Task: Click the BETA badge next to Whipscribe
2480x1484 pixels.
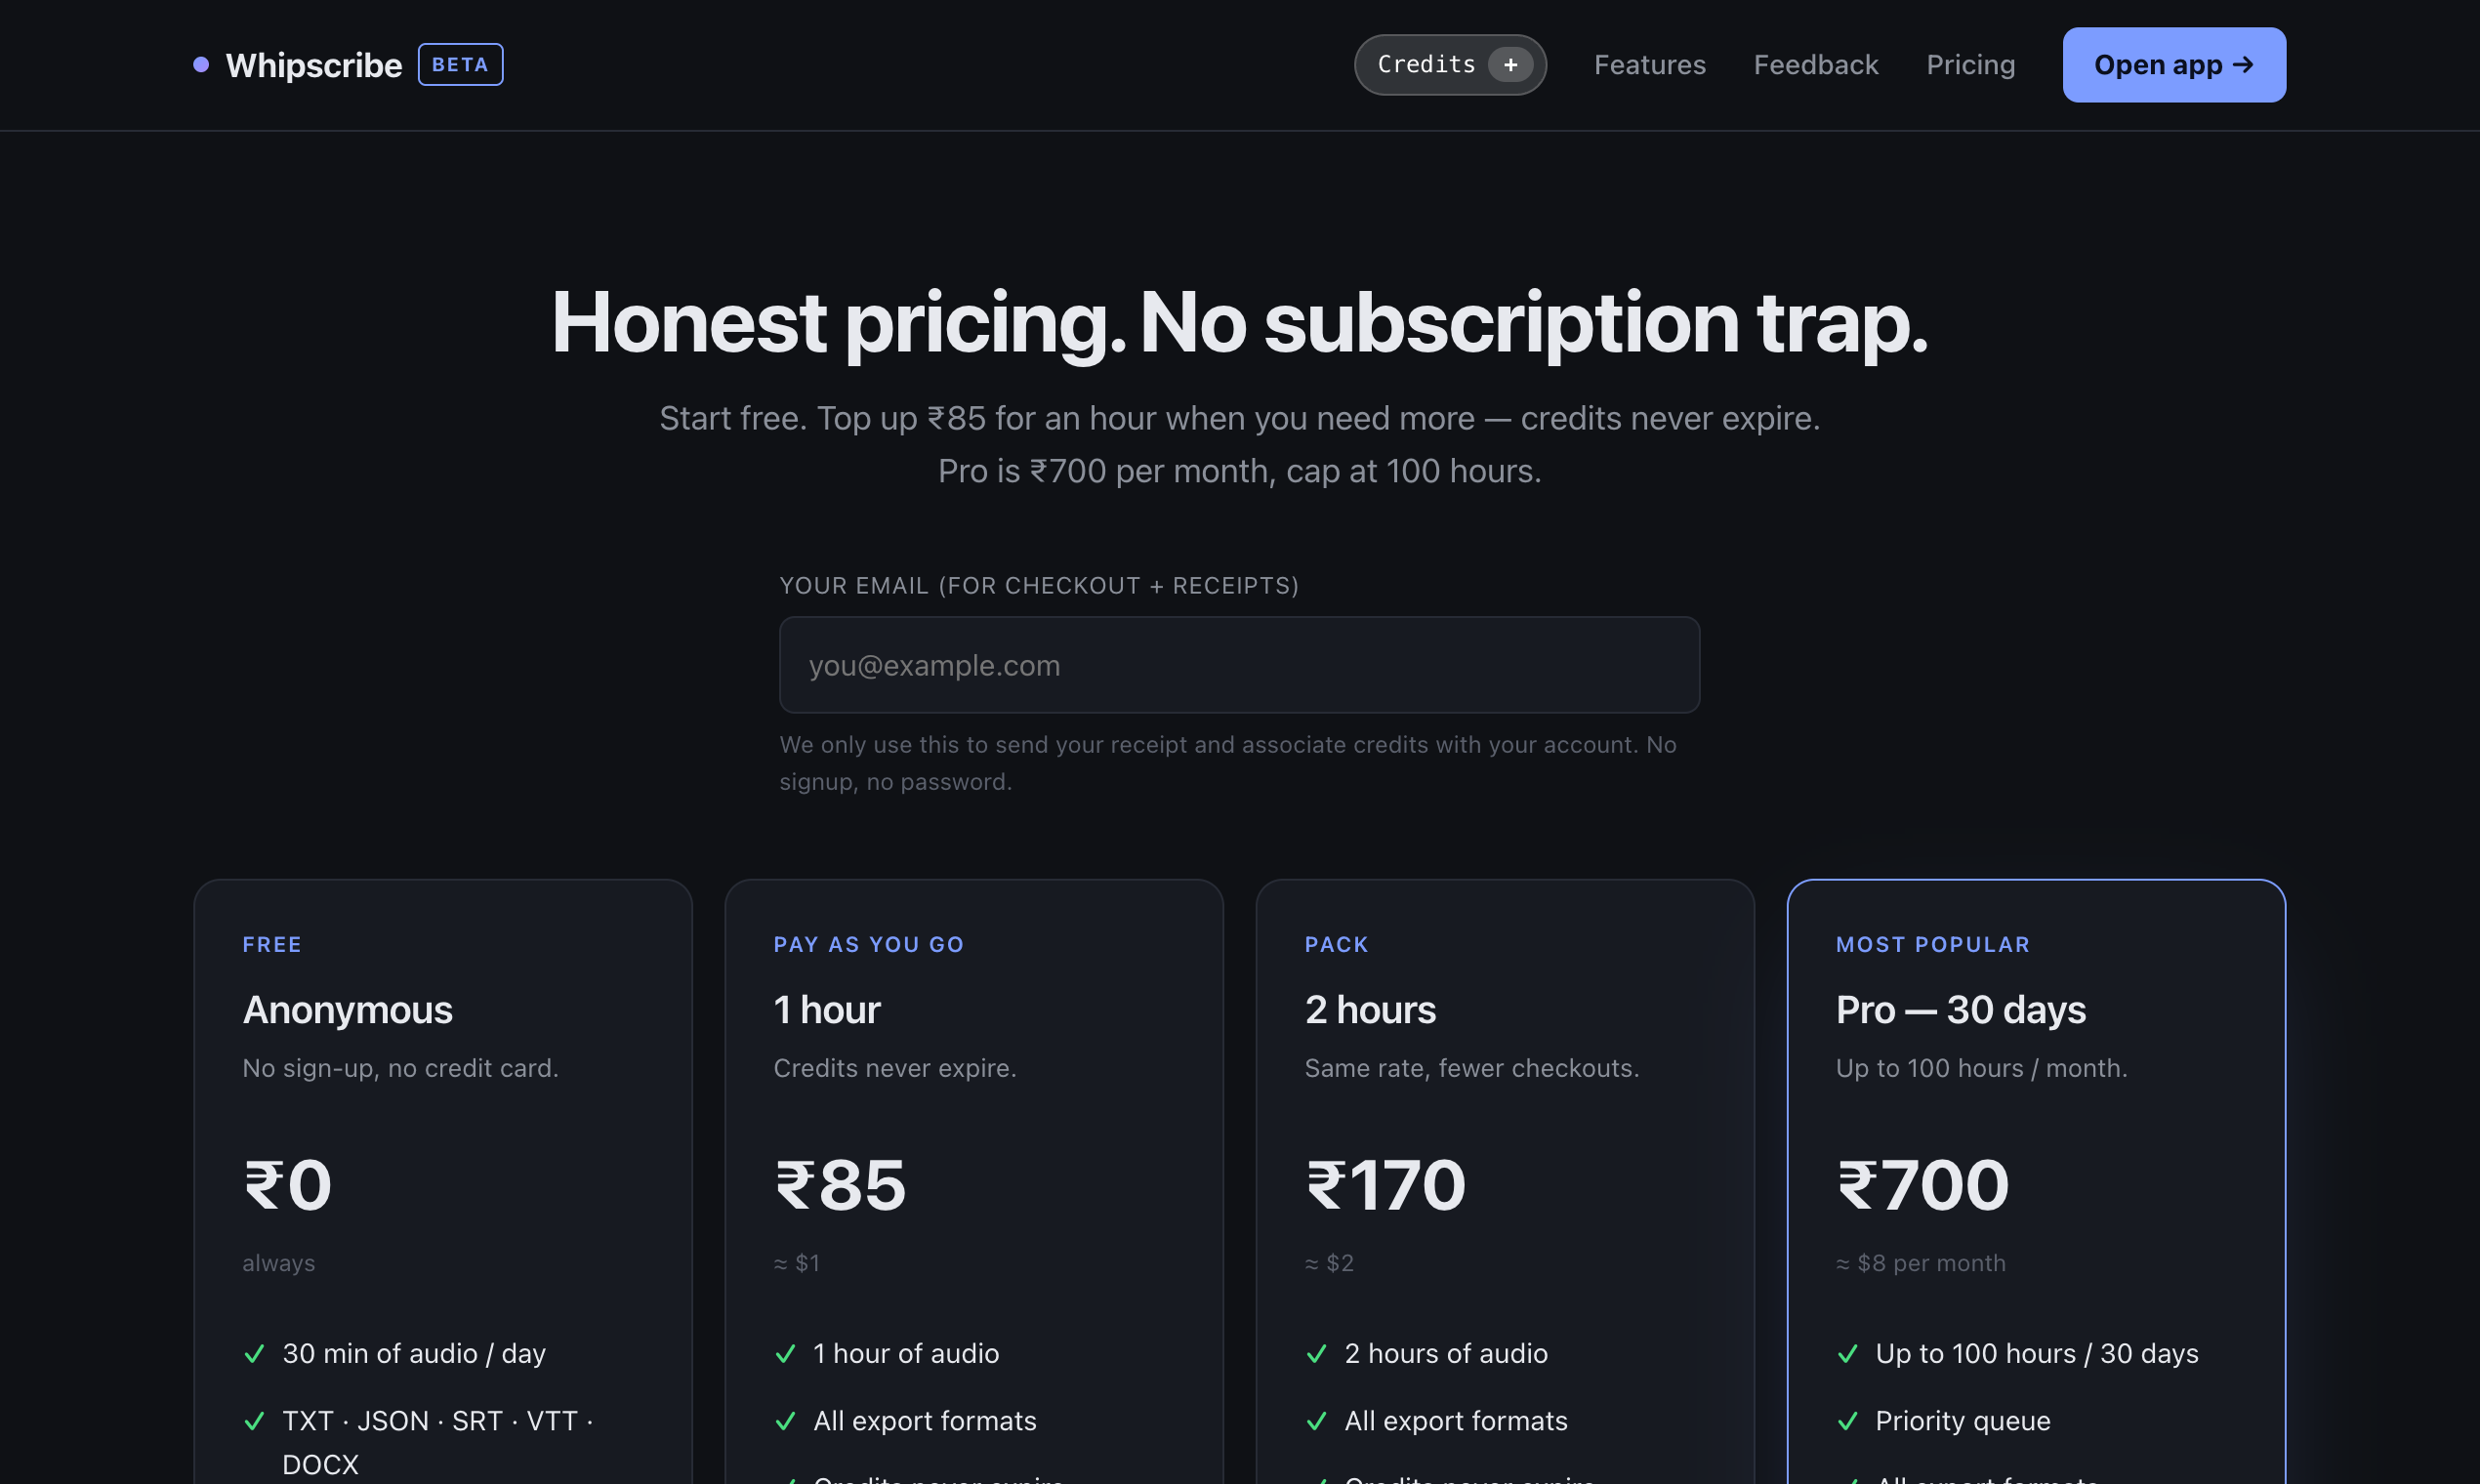Action: click(460, 64)
